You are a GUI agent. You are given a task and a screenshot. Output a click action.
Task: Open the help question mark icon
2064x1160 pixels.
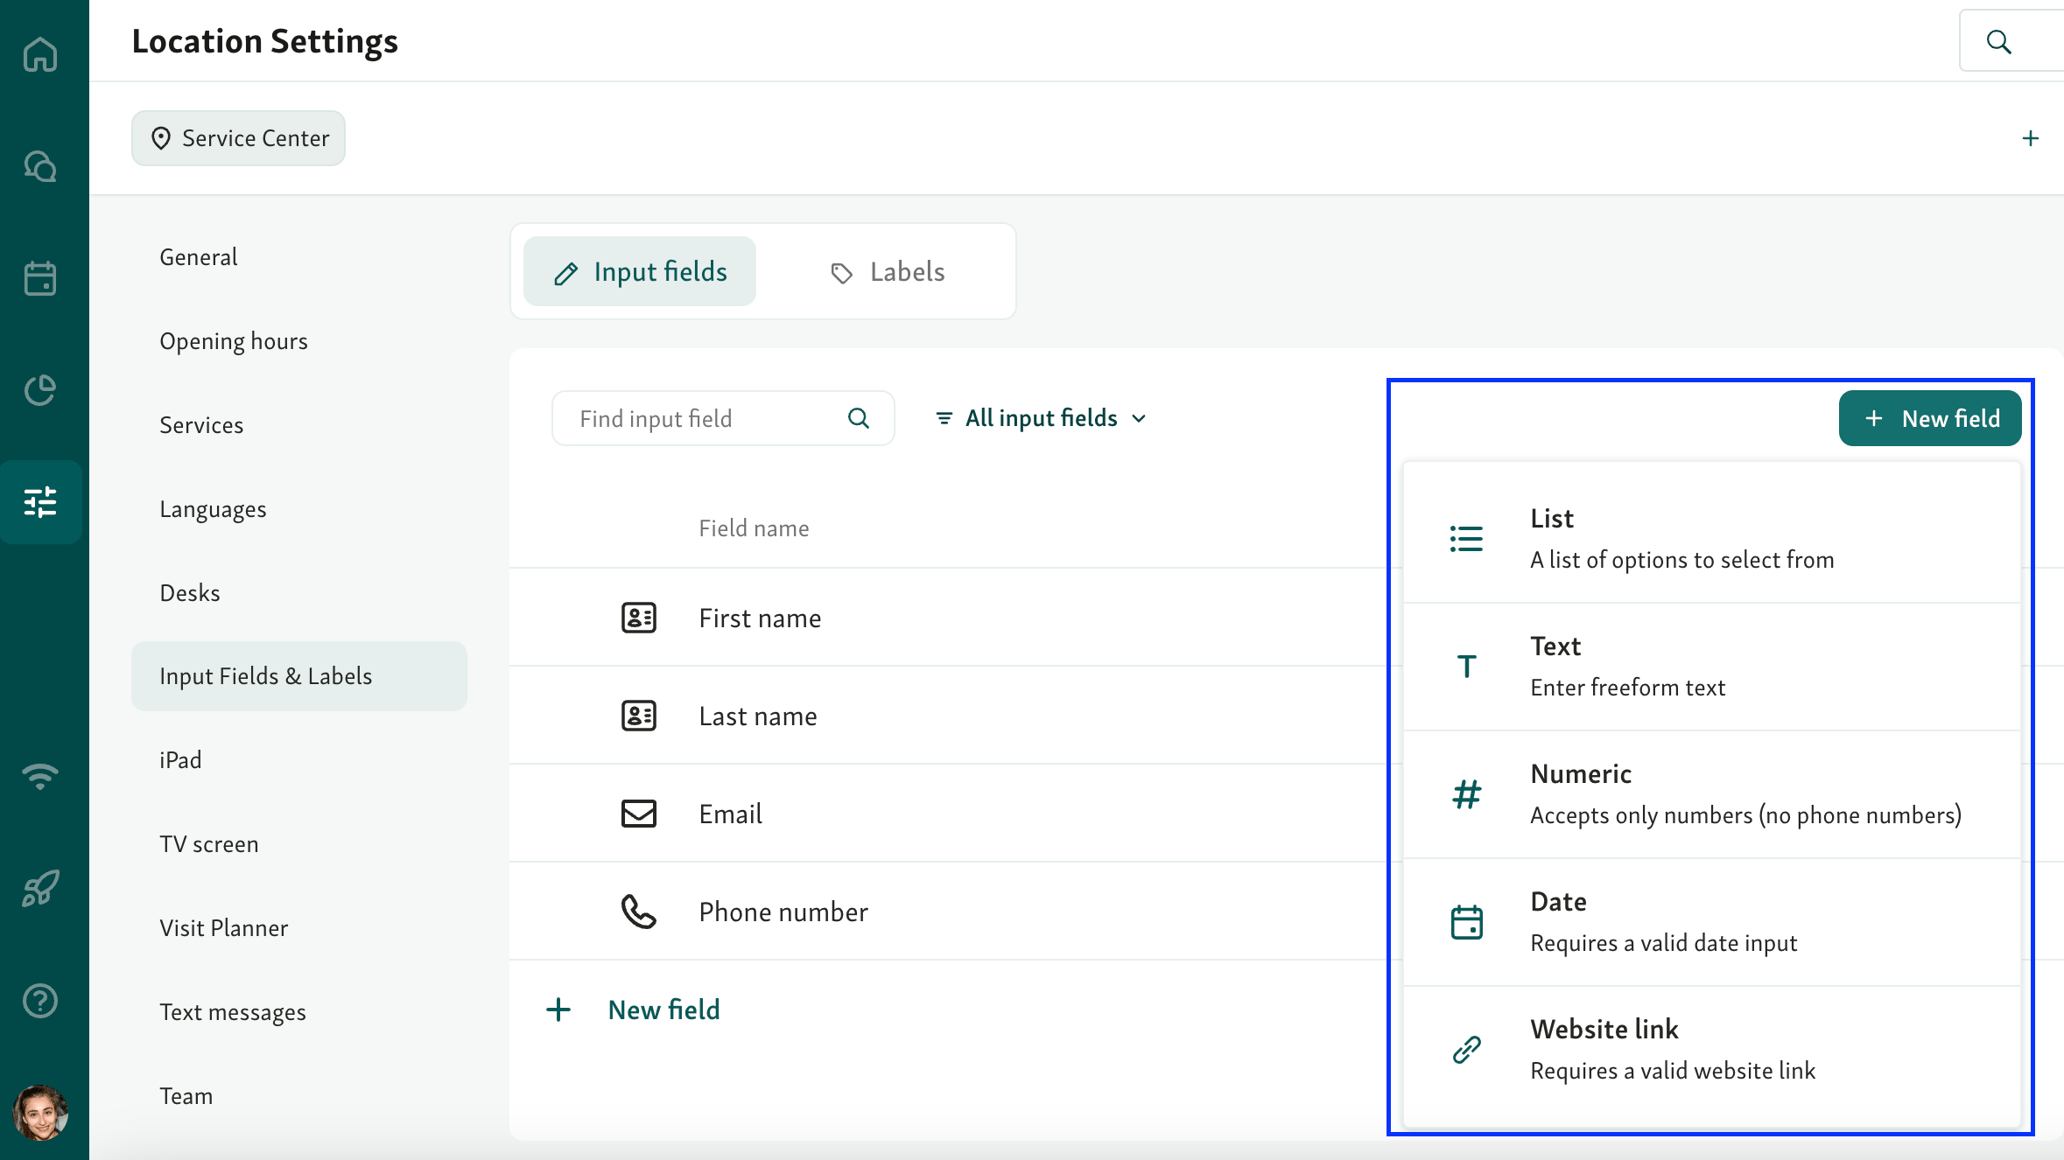(40, 1000)
